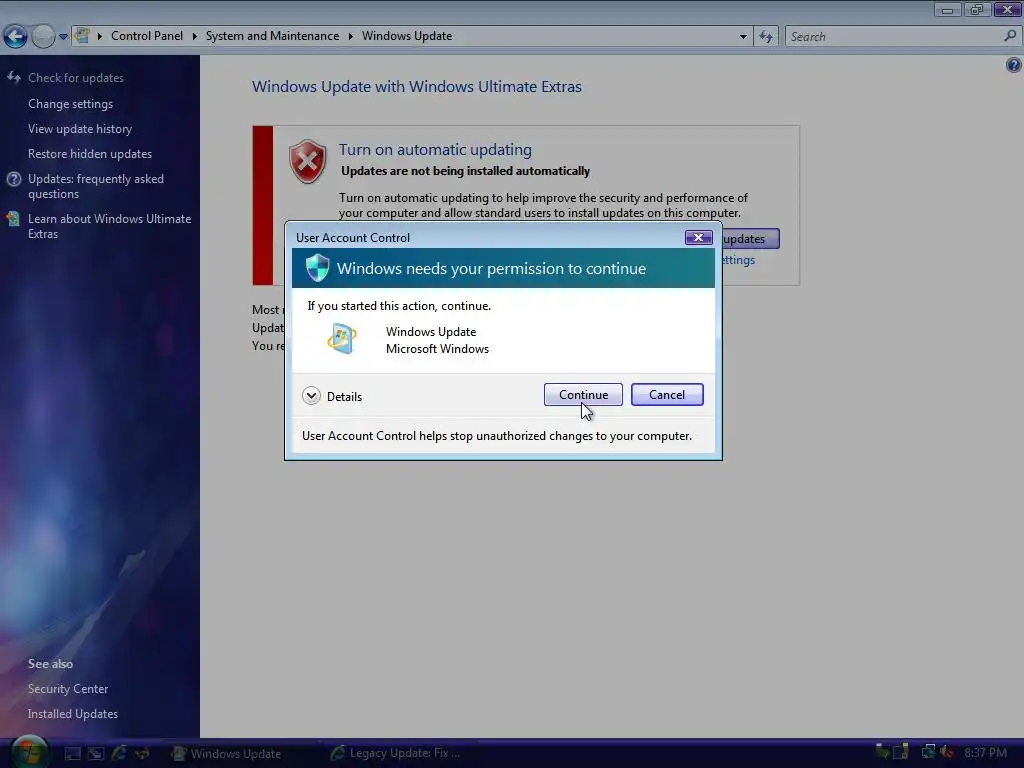Viewport: 1024px width, 768px height.
Task: Open Help with the blue question icon
Action: point(1014,65)
